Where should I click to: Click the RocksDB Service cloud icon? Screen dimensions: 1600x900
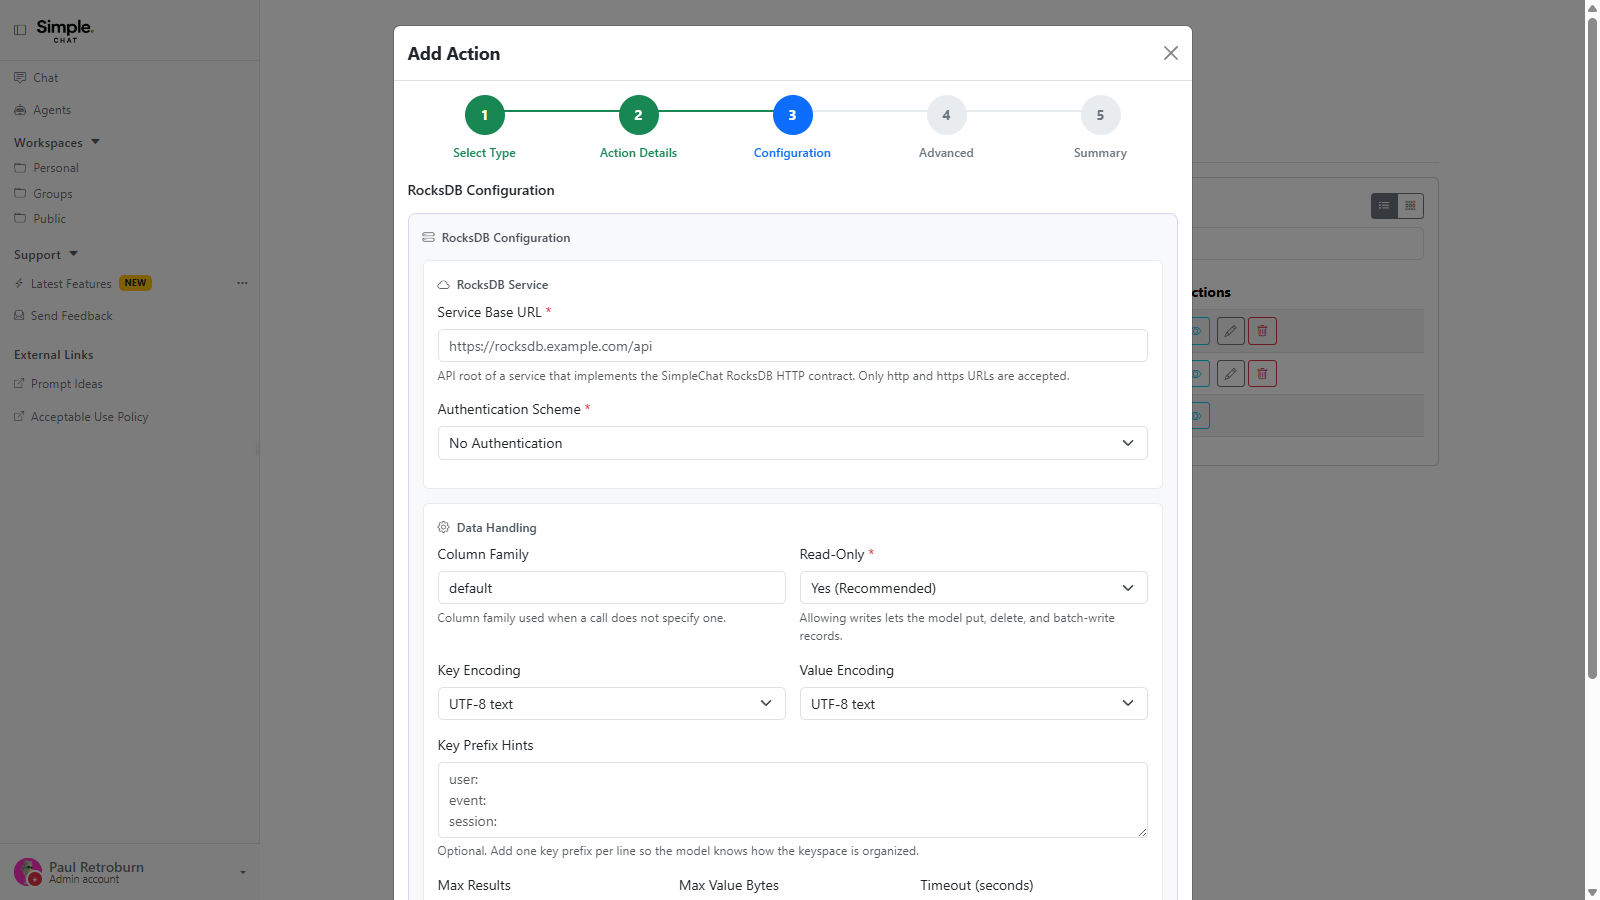pyautogui.click(x=444, y=285)
